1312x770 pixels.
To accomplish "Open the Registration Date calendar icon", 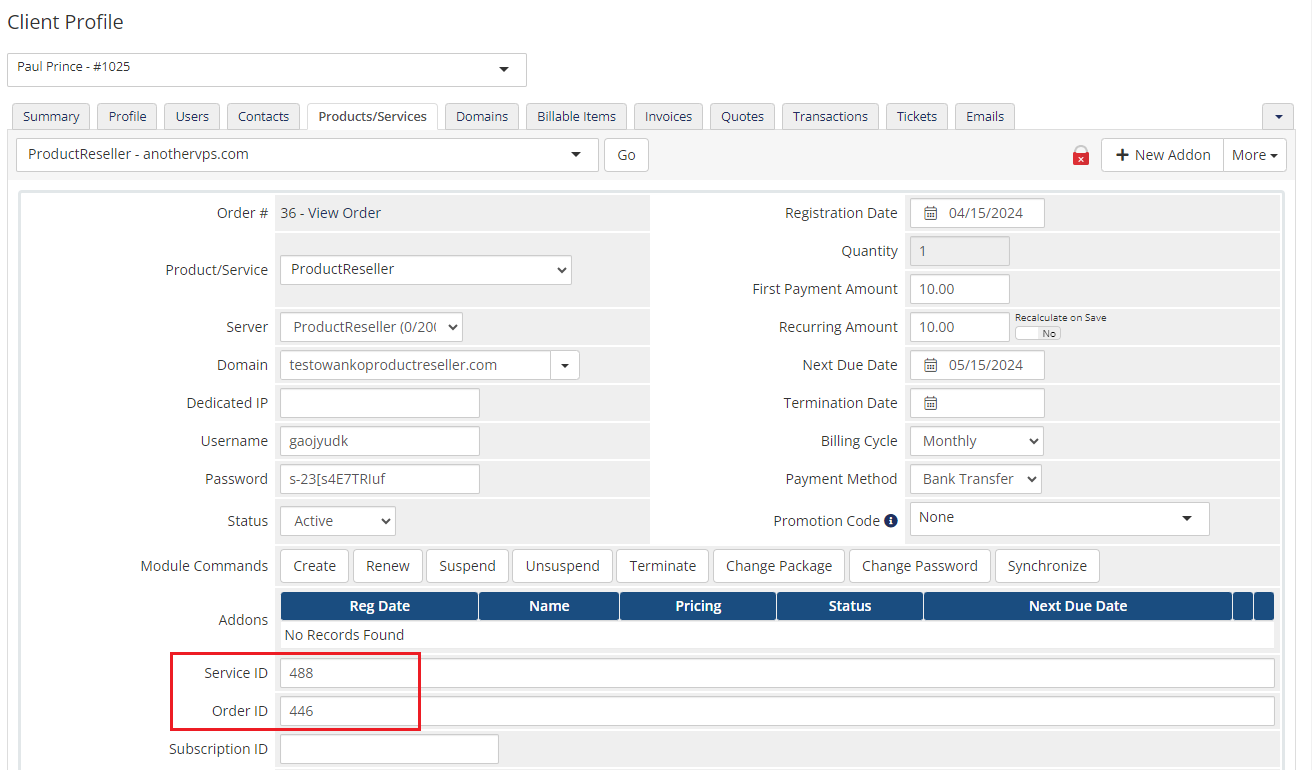I will [930, 213].
